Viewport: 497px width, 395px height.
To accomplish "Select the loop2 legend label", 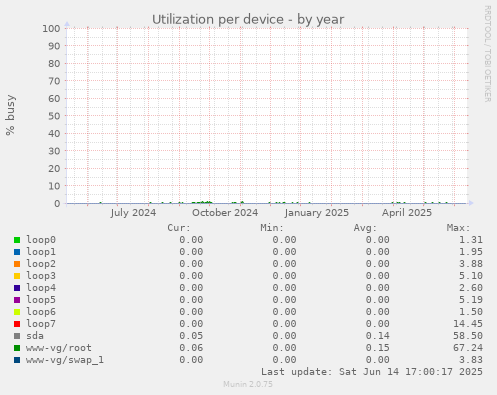I will pos(41,264).
